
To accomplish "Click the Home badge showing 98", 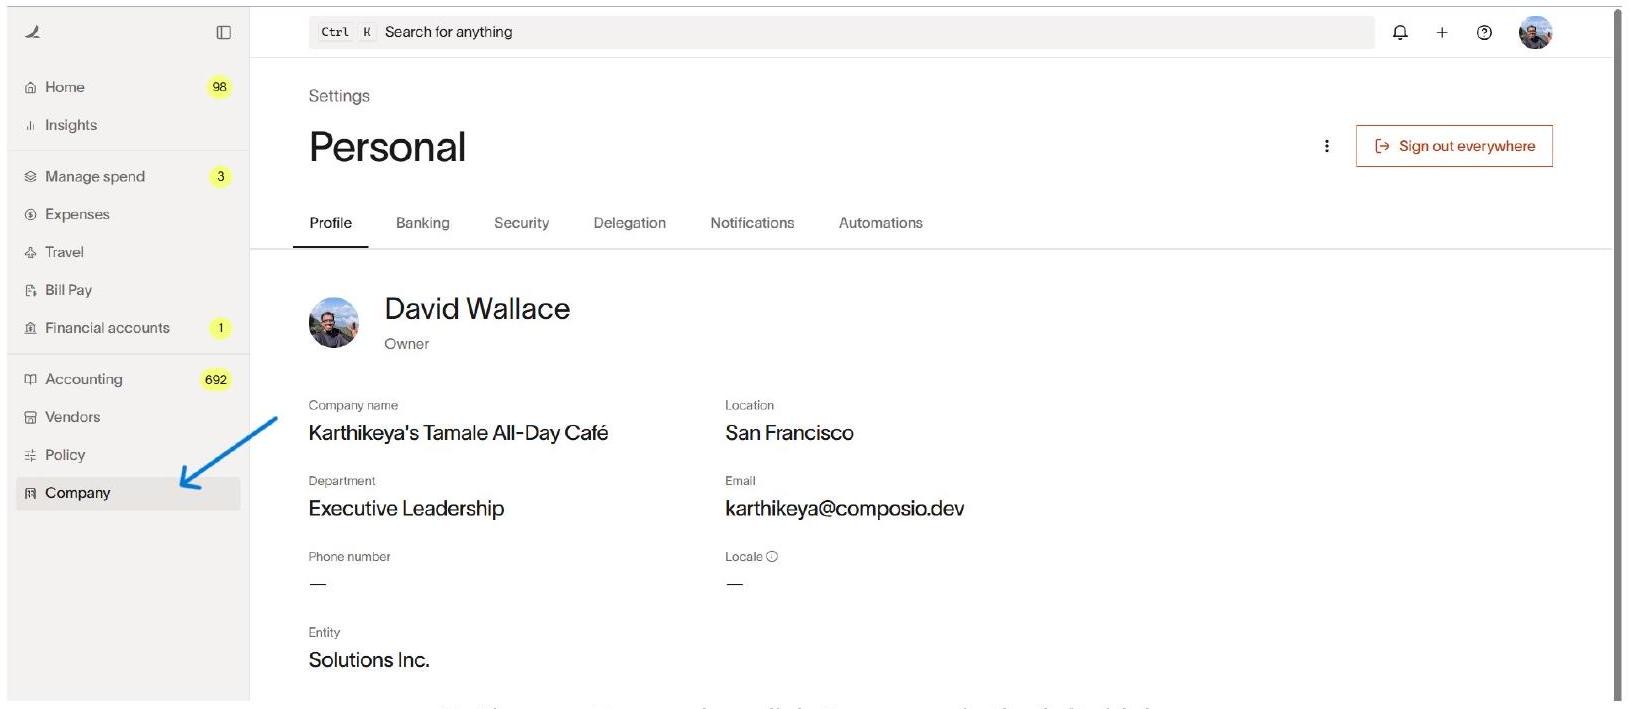I will (220, 87).
